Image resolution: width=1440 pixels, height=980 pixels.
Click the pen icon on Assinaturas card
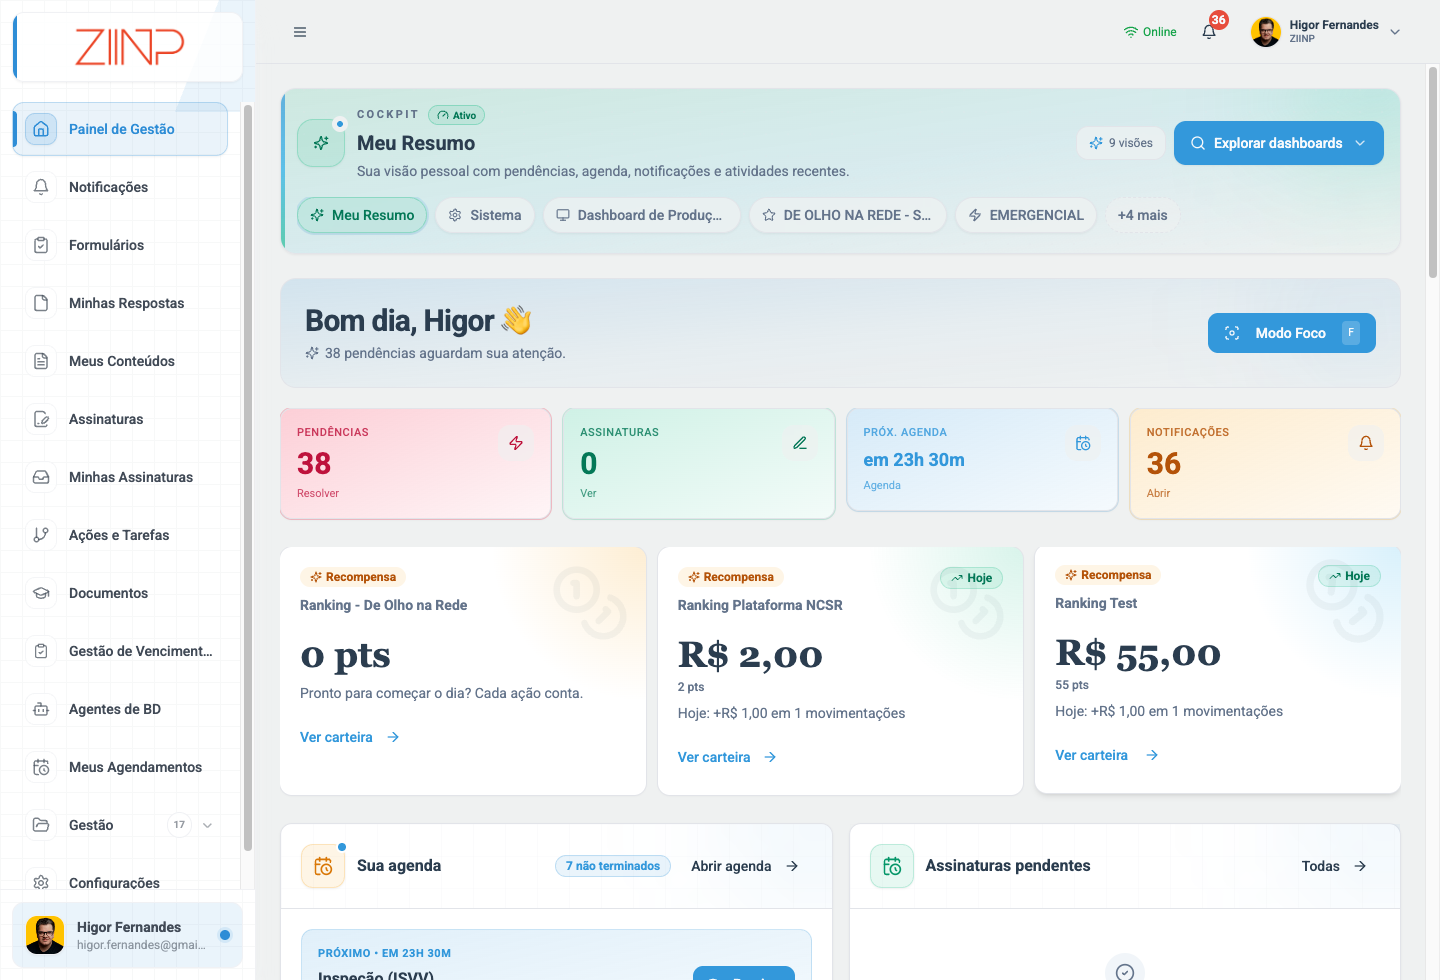pos(800,443)
